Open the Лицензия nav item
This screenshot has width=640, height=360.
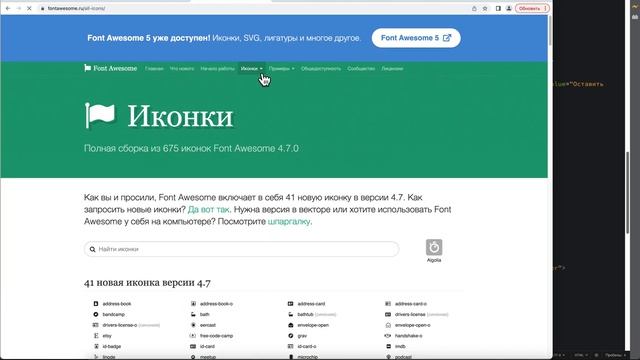pyautogui.click(x=392, y=69)
